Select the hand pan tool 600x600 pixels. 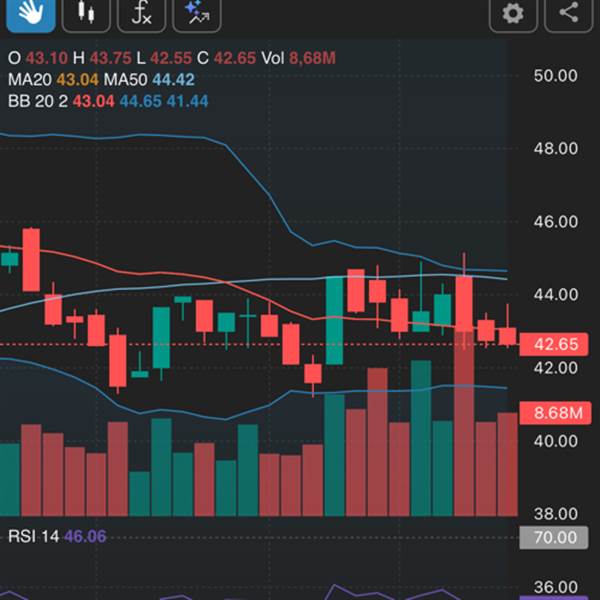[28, 13]
